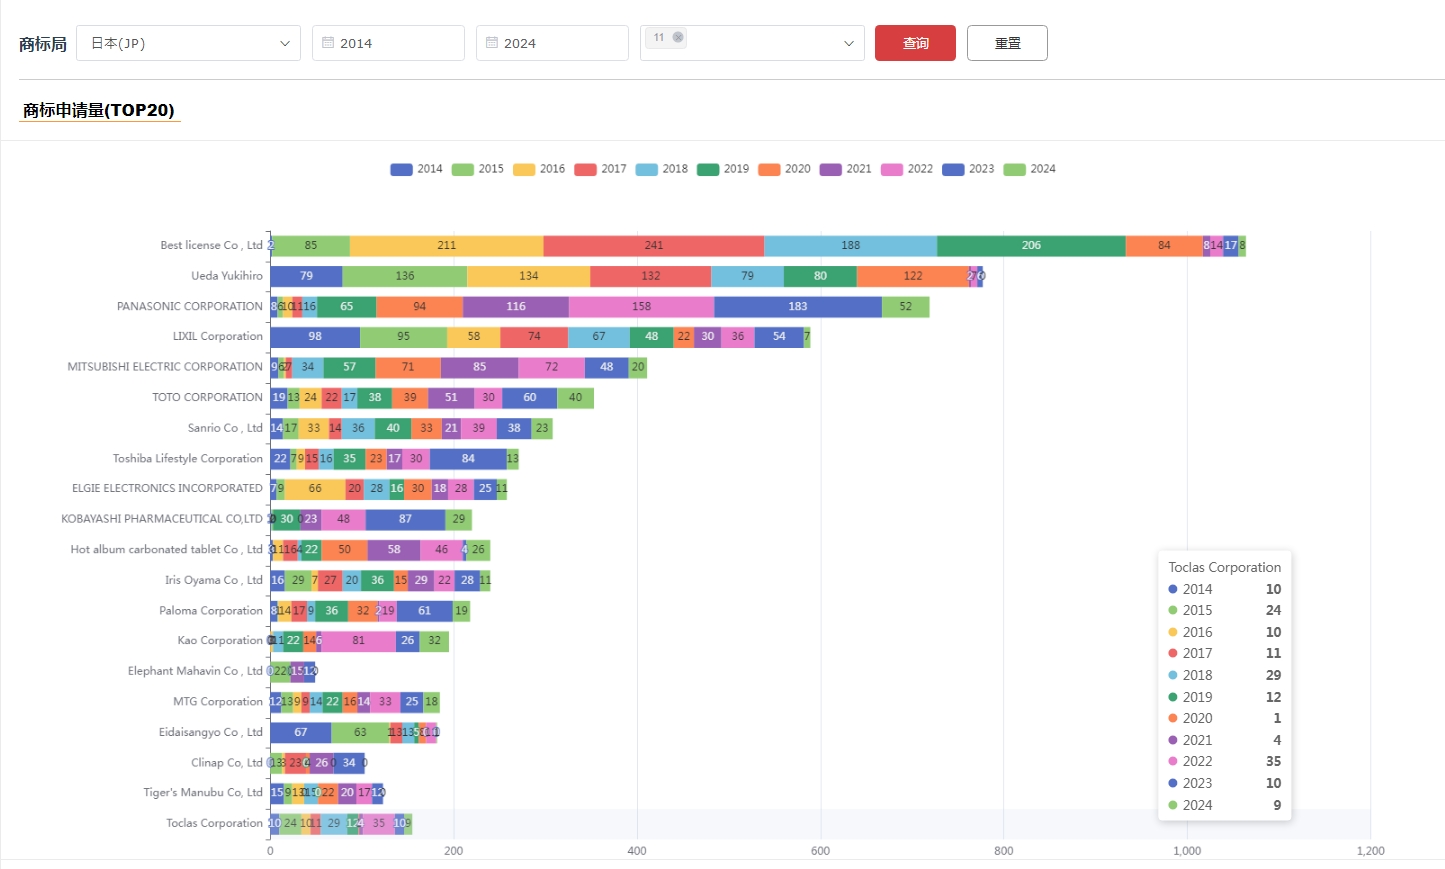Click the 重置 reset button
Screen dimensions: 1445x869
coord(1007,43)
